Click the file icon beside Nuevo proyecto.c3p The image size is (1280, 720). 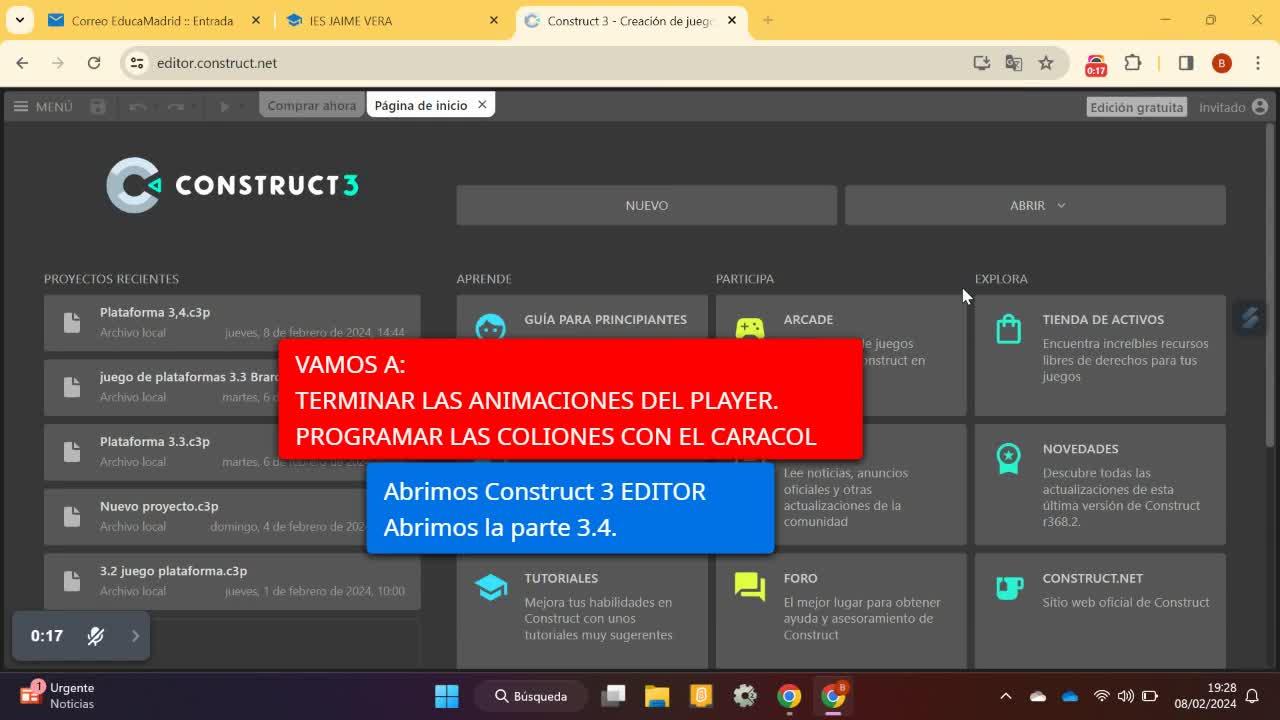pos(72,516)
